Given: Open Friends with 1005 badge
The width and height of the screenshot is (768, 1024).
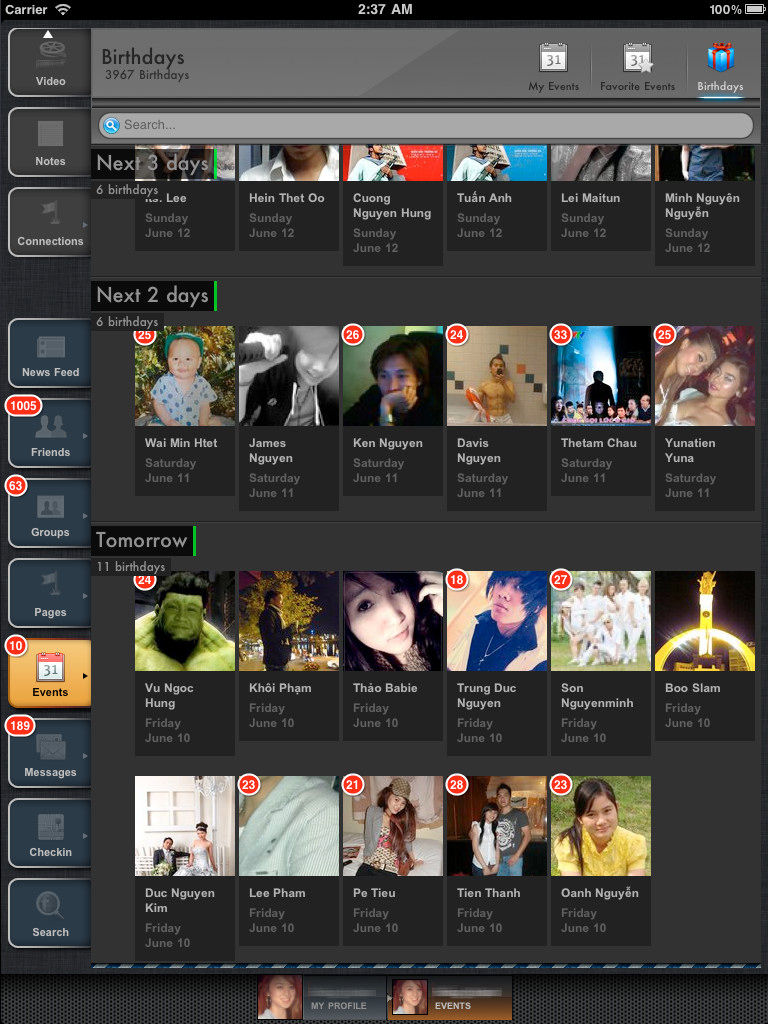Looking at the screenshot, I should click(50, 433).
